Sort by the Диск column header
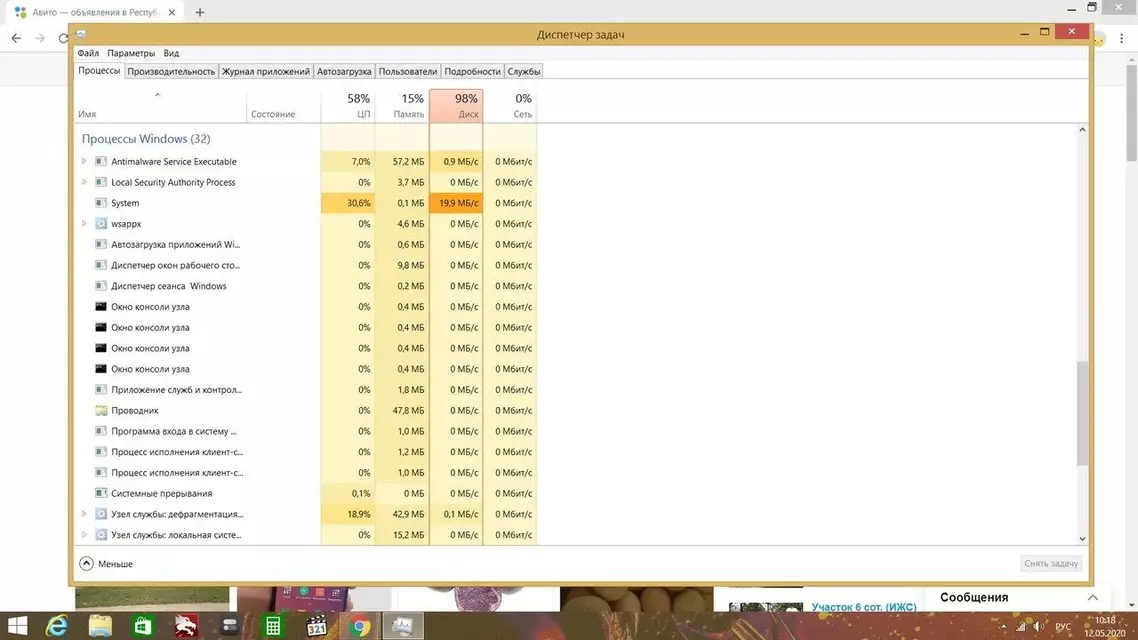Viewport: 1138px width, 640px height. tap(457, 105)
